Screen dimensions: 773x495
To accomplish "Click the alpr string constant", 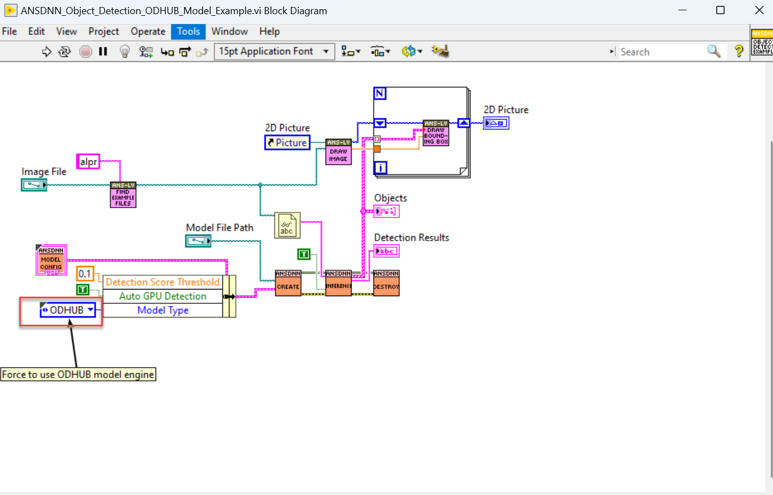I will coord(89,161).
